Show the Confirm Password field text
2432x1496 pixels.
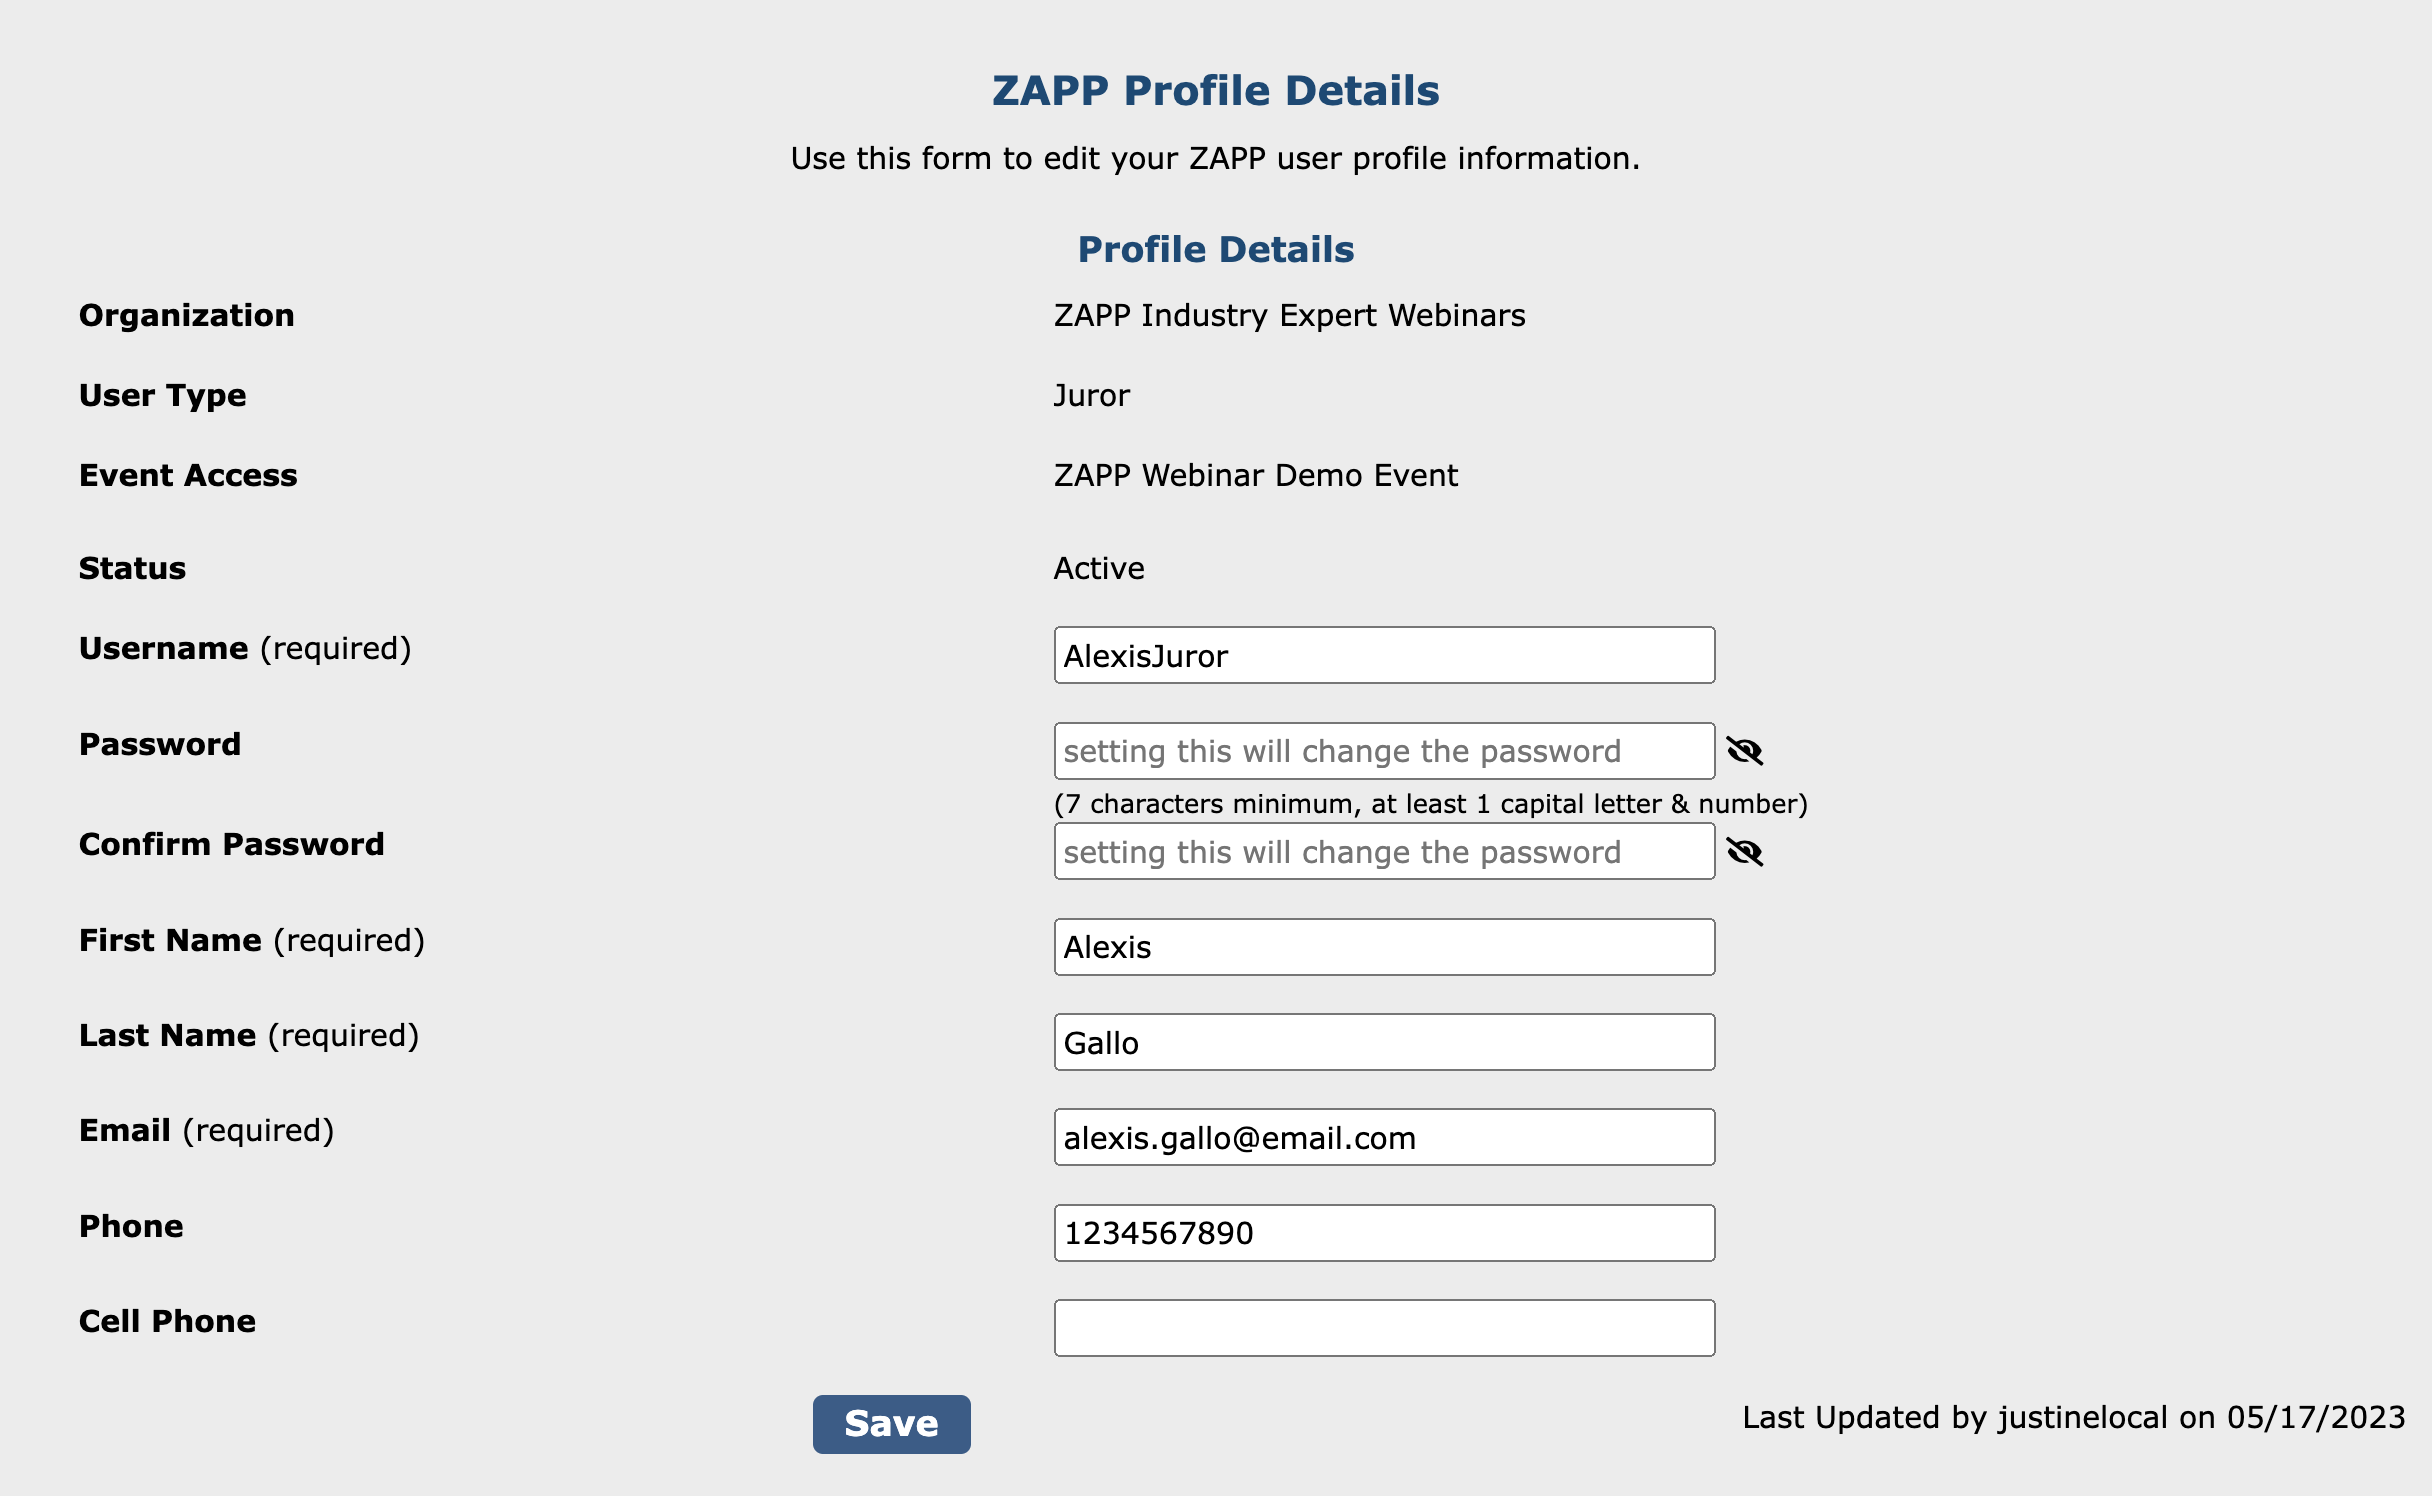point(1745,852)
